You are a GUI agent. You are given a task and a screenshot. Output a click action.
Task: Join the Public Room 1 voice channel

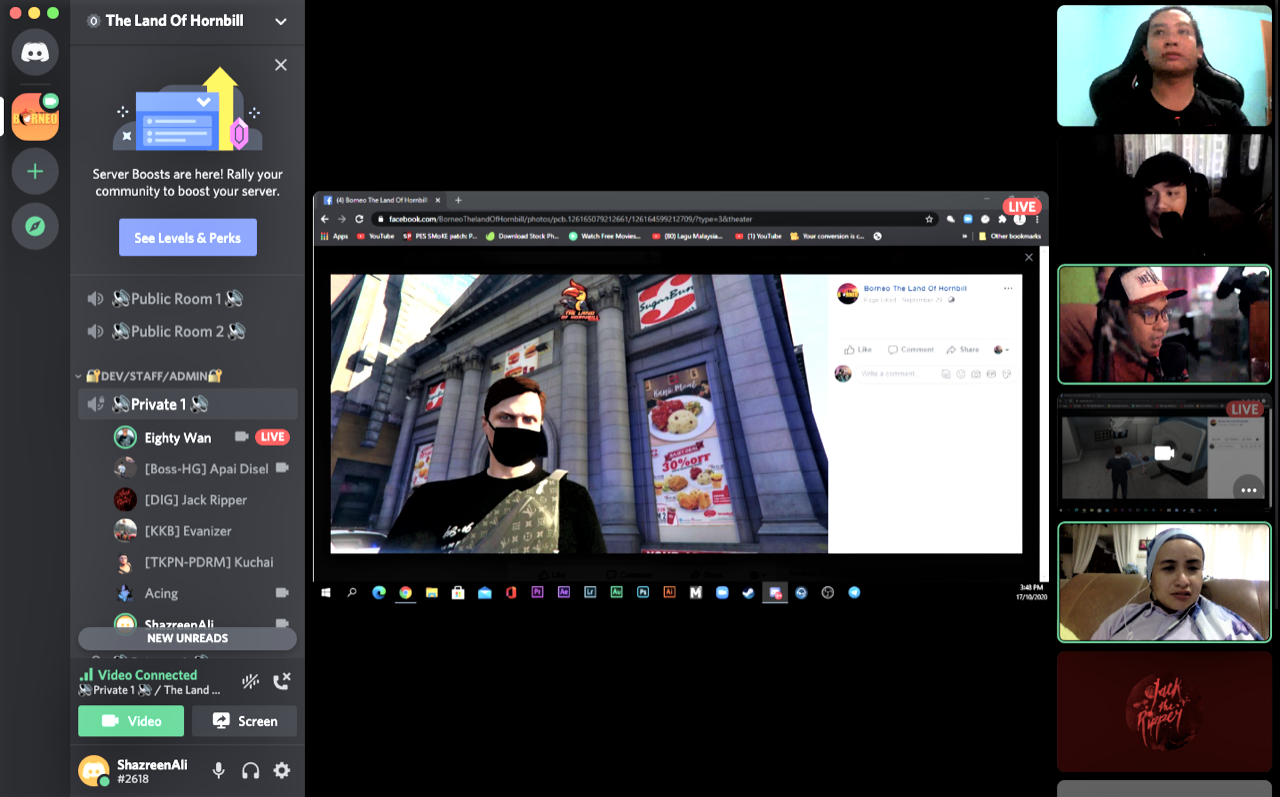pyautogui.click(x=177, y=299)
